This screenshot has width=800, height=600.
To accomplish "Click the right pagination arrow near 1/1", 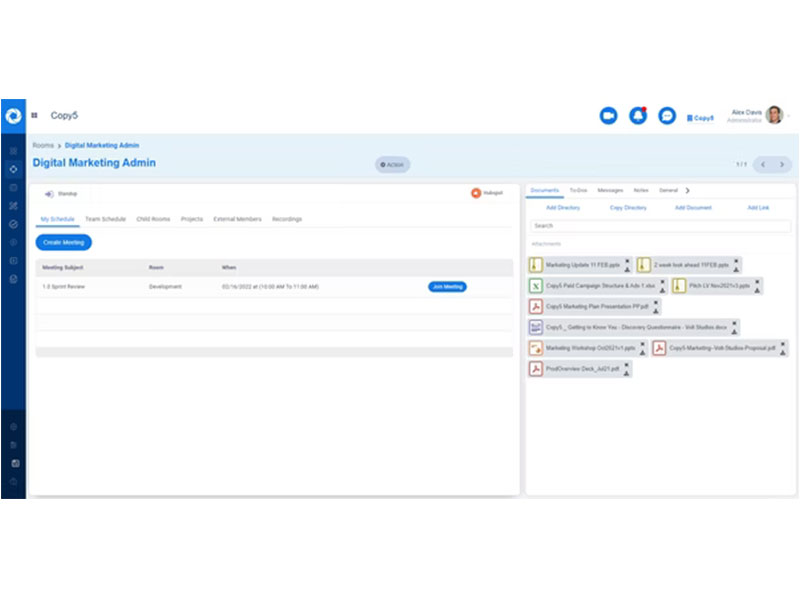I will click(779, 163).
